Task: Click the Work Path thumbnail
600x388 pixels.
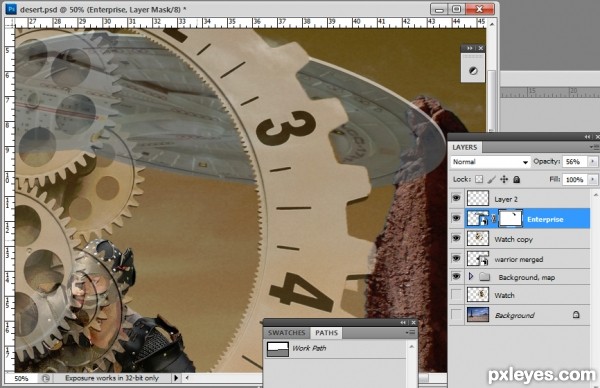Action: (277, 349)
